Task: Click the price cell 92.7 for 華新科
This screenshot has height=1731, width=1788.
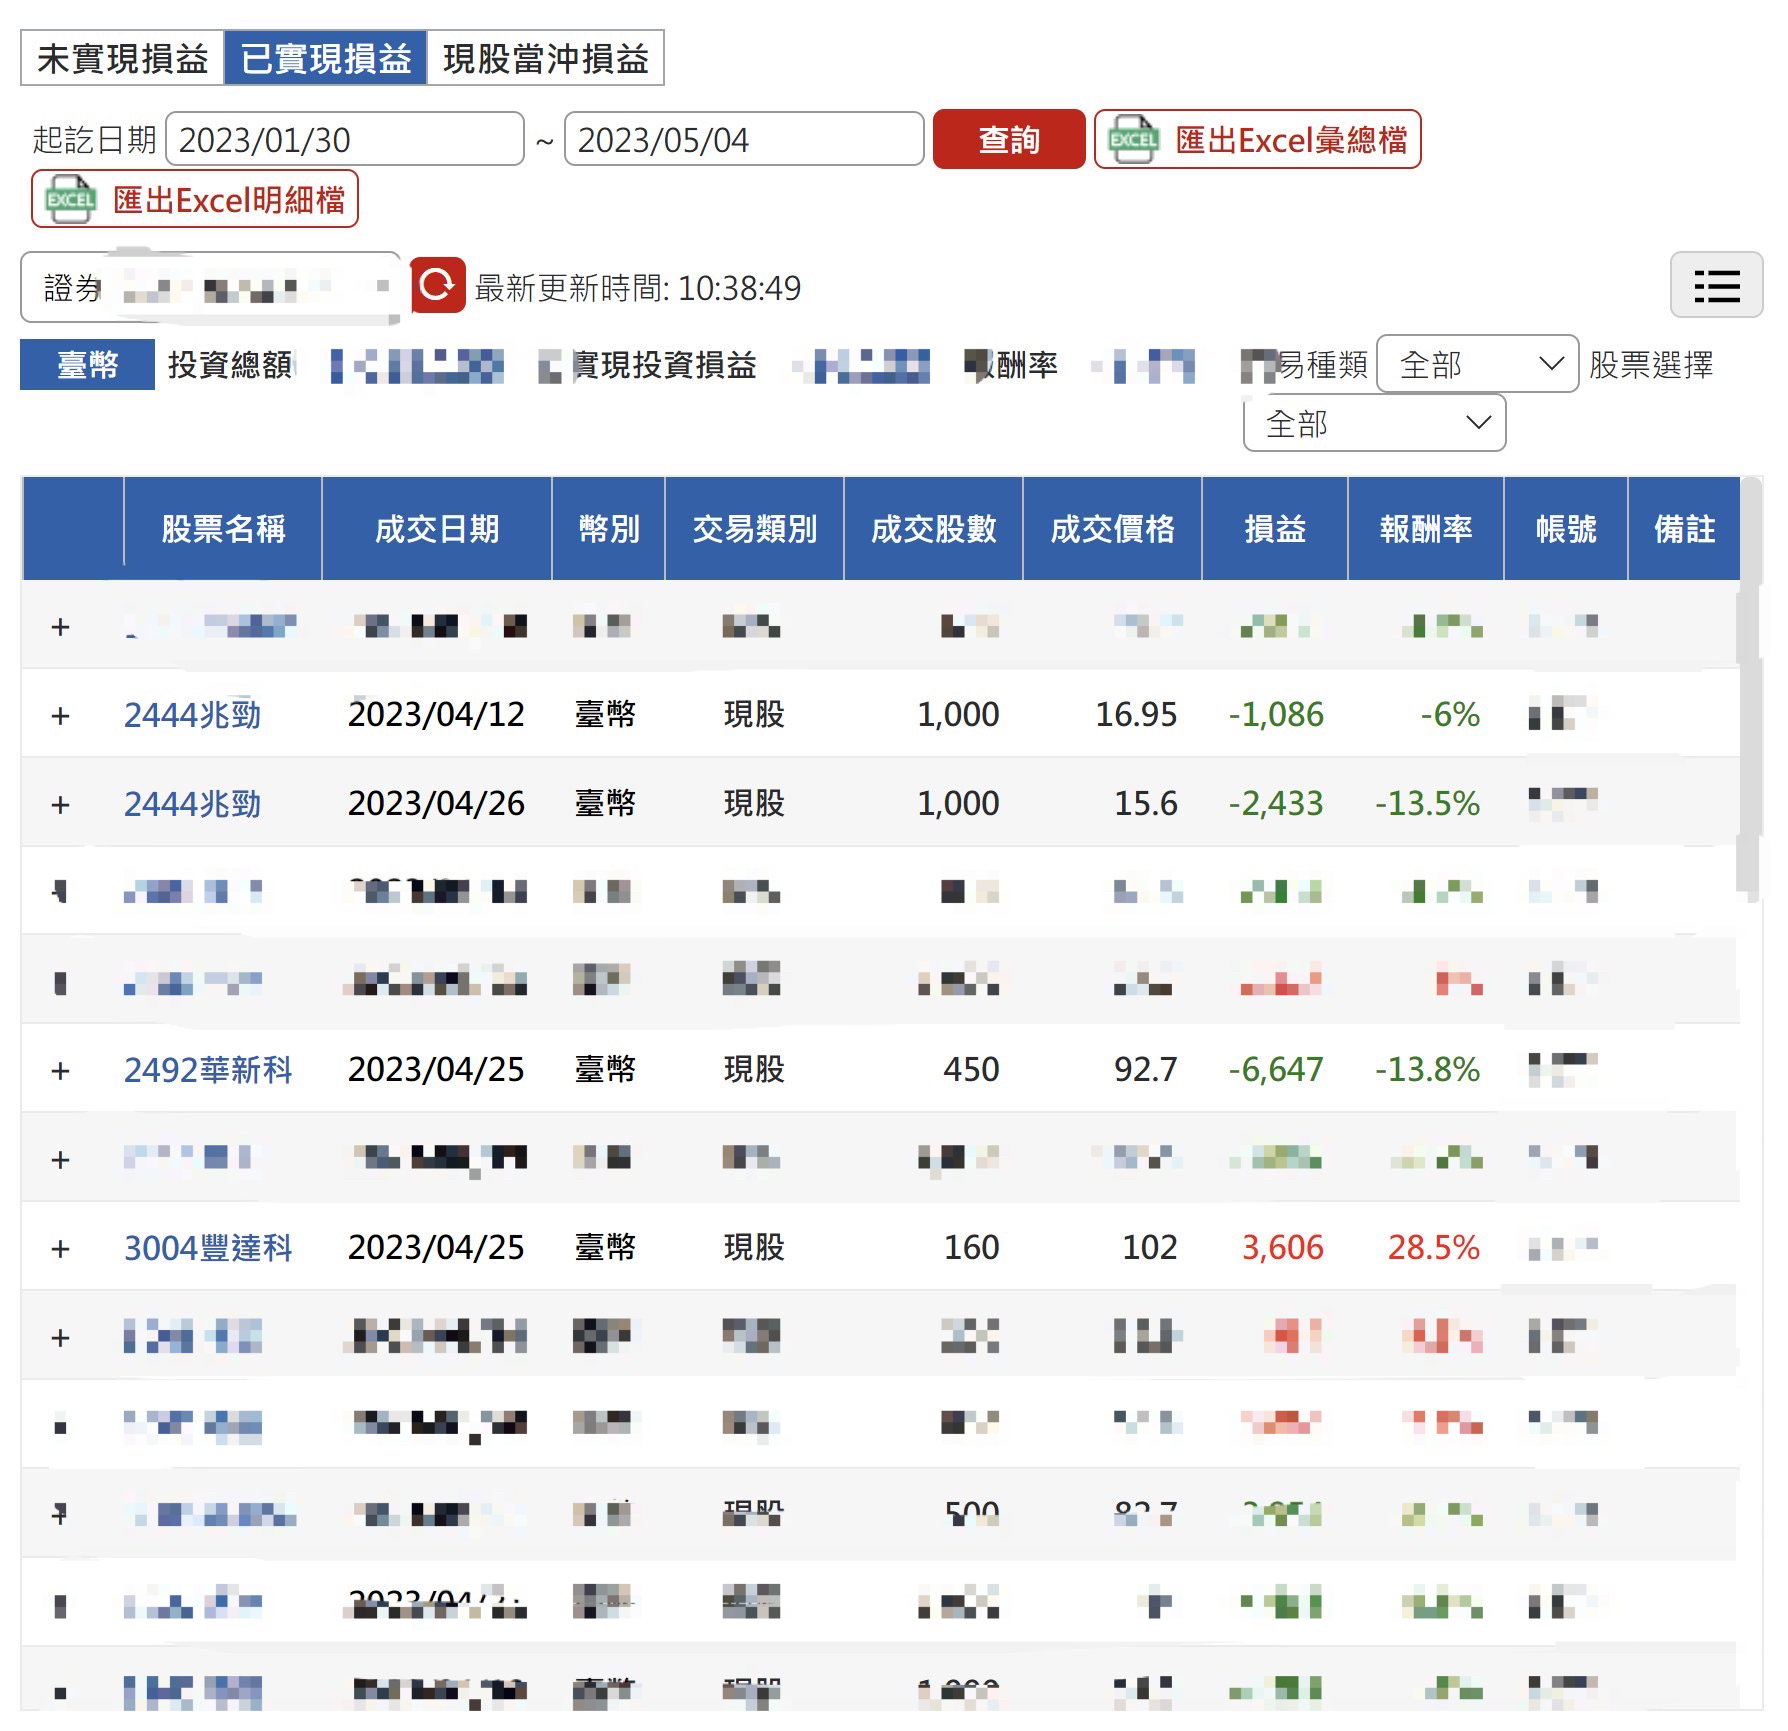Action: pyautogui.click(x=1146, y=1070)
